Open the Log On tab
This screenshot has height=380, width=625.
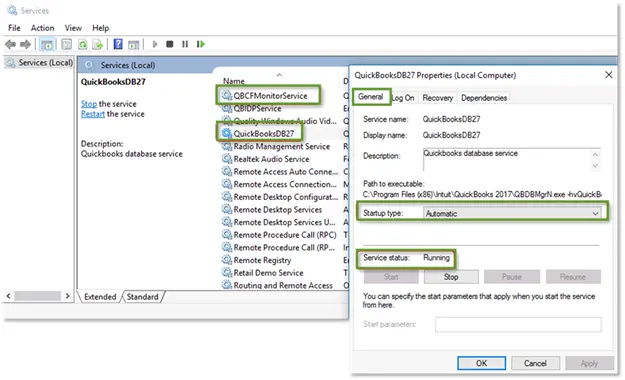[403, 98]
